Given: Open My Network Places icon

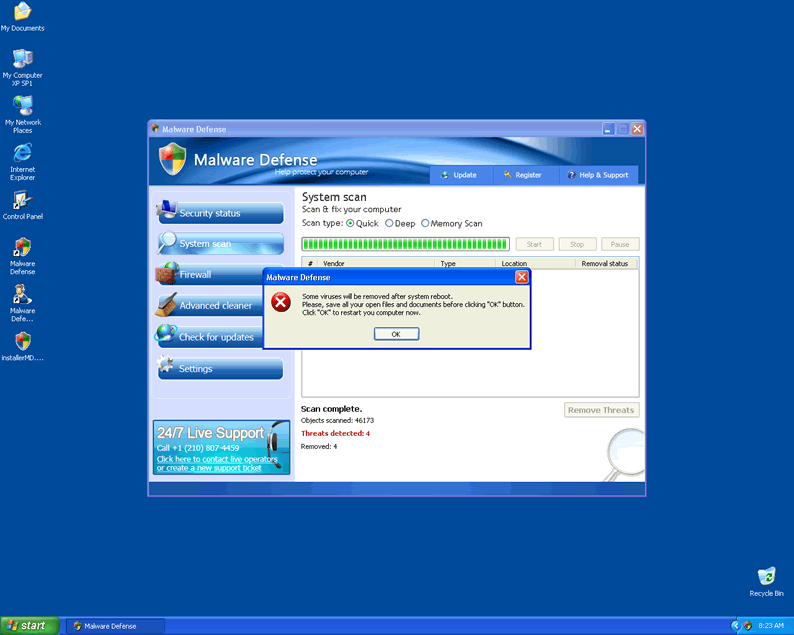Looking at the screenshot, I should coord(22,107).
